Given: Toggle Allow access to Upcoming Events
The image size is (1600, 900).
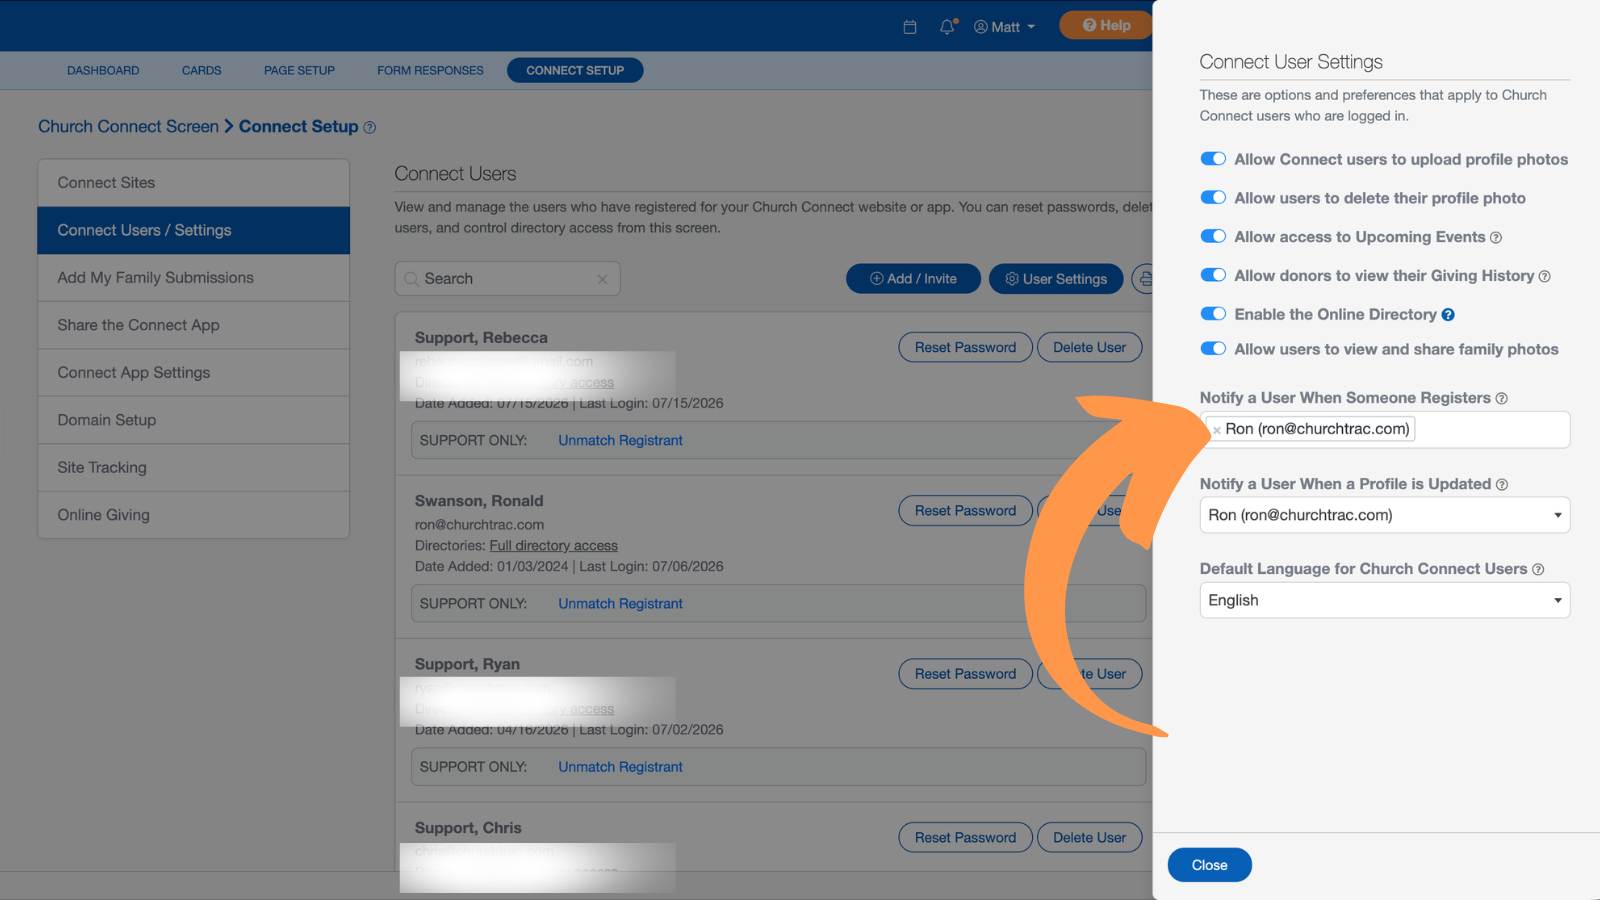Looking at the screenshot, I should [1213, 237].
